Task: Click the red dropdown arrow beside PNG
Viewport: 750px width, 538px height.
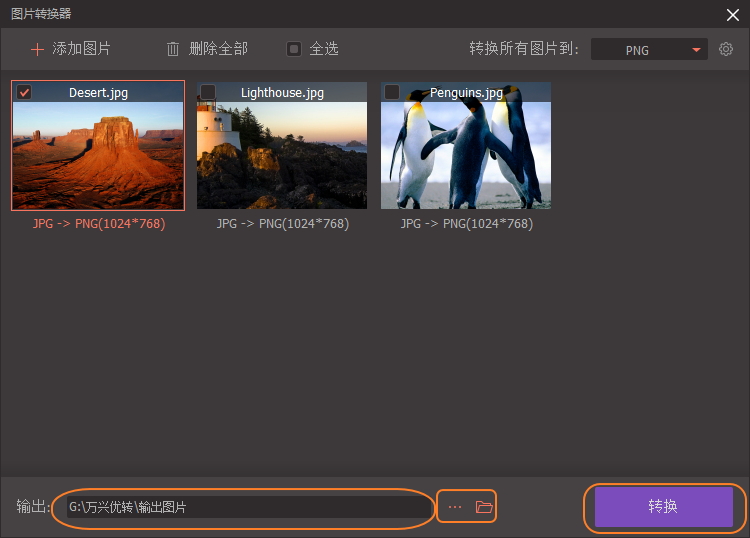Action: [696, 50]
